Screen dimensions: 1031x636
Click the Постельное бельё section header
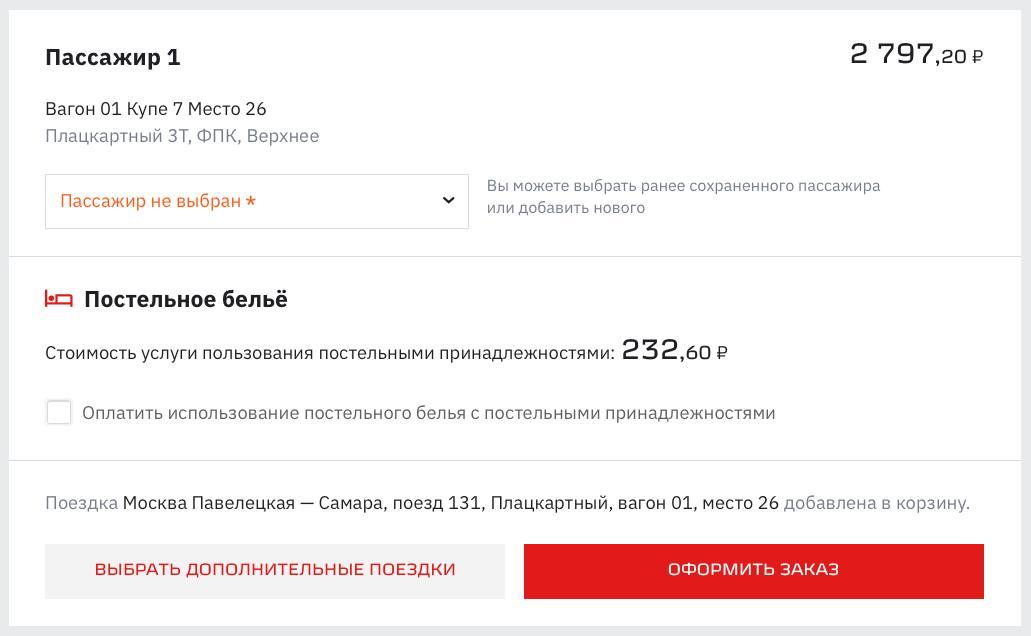[186, 298]
